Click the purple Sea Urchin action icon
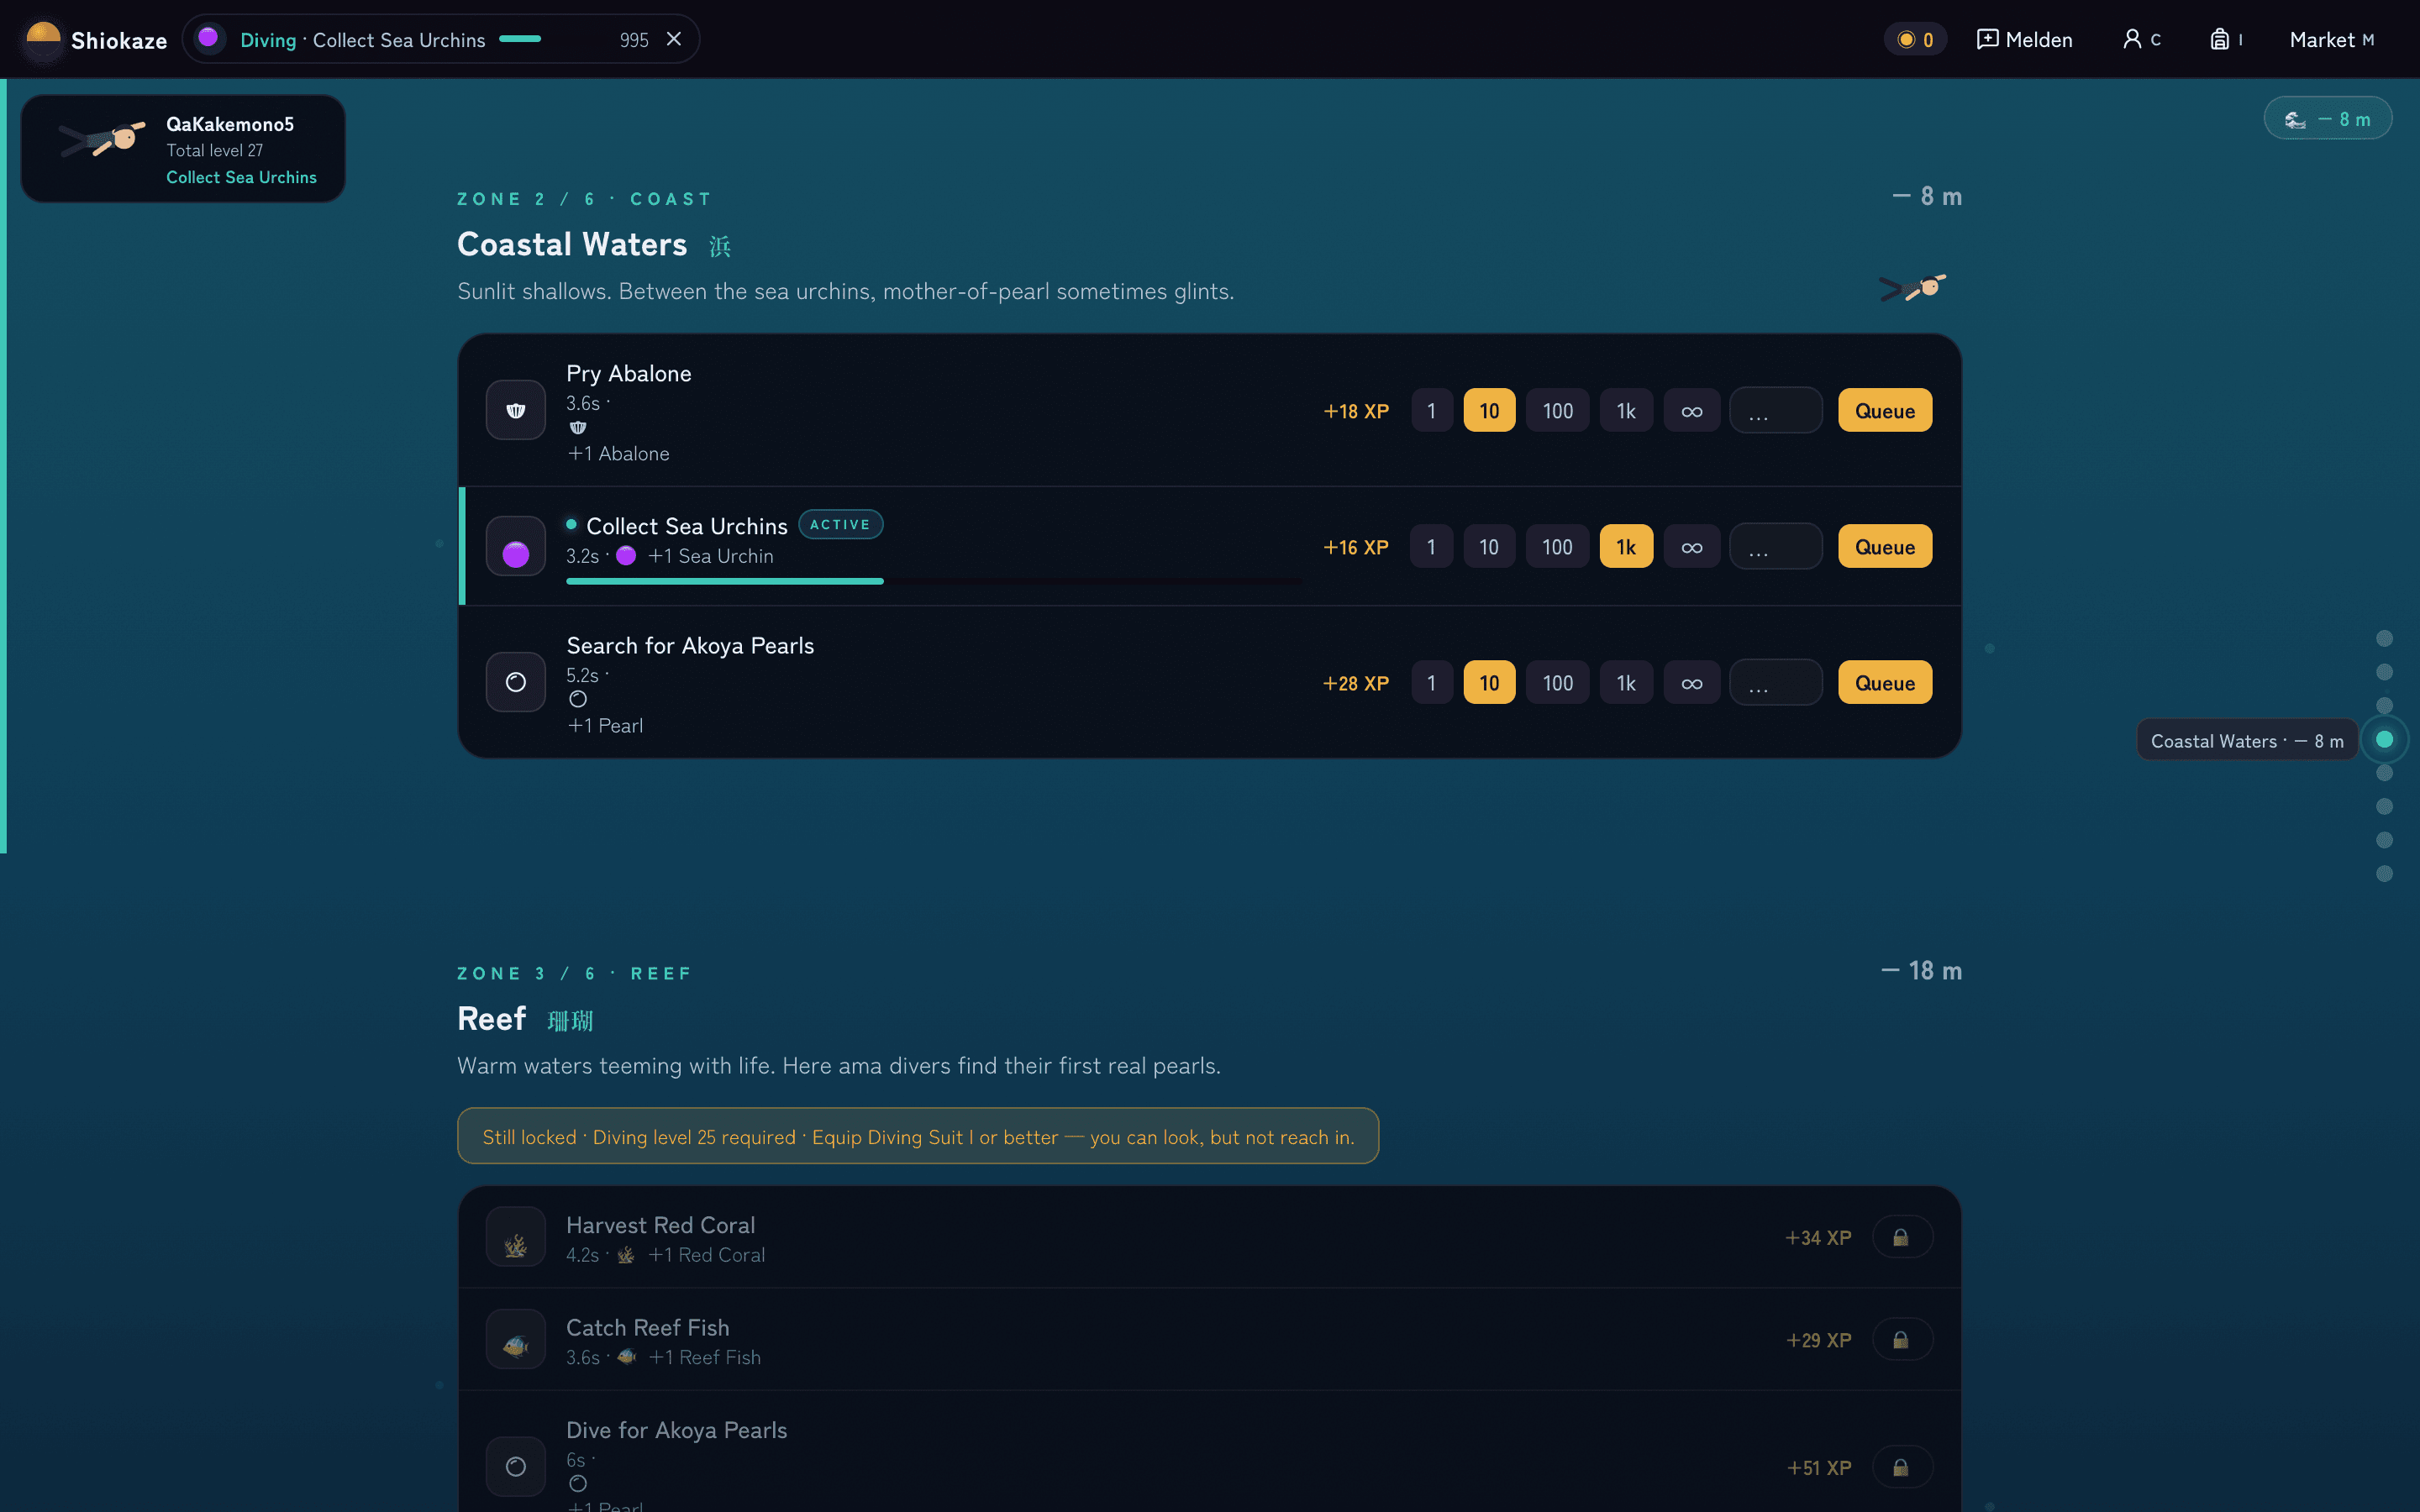The image size is (2420, 1512). point(516,546)
